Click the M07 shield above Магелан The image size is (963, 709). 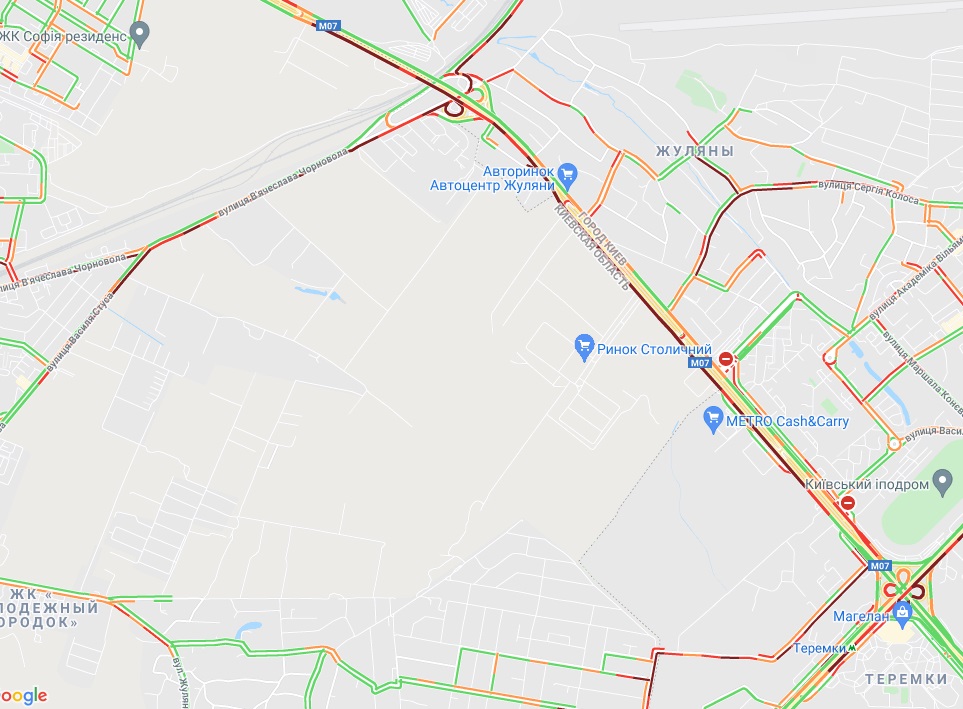coord(879,566)
